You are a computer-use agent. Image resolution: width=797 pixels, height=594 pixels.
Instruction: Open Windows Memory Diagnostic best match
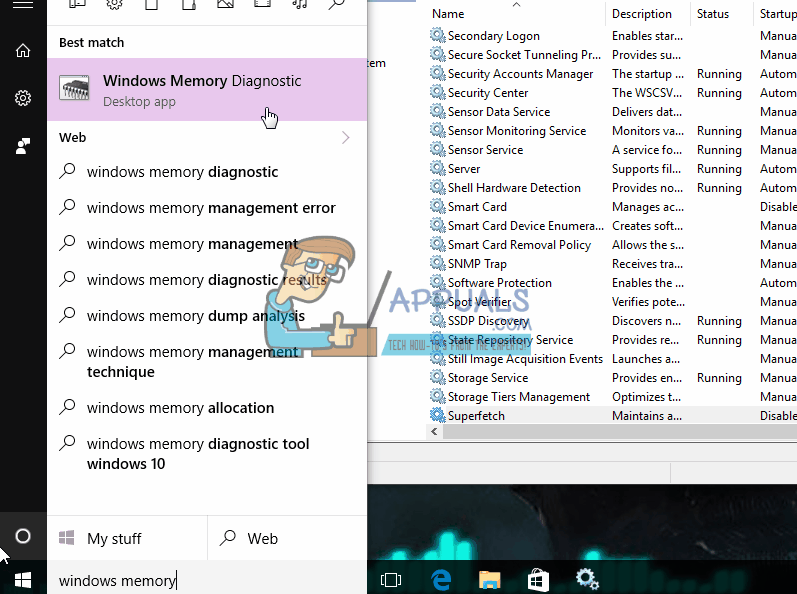click(207, 89)
